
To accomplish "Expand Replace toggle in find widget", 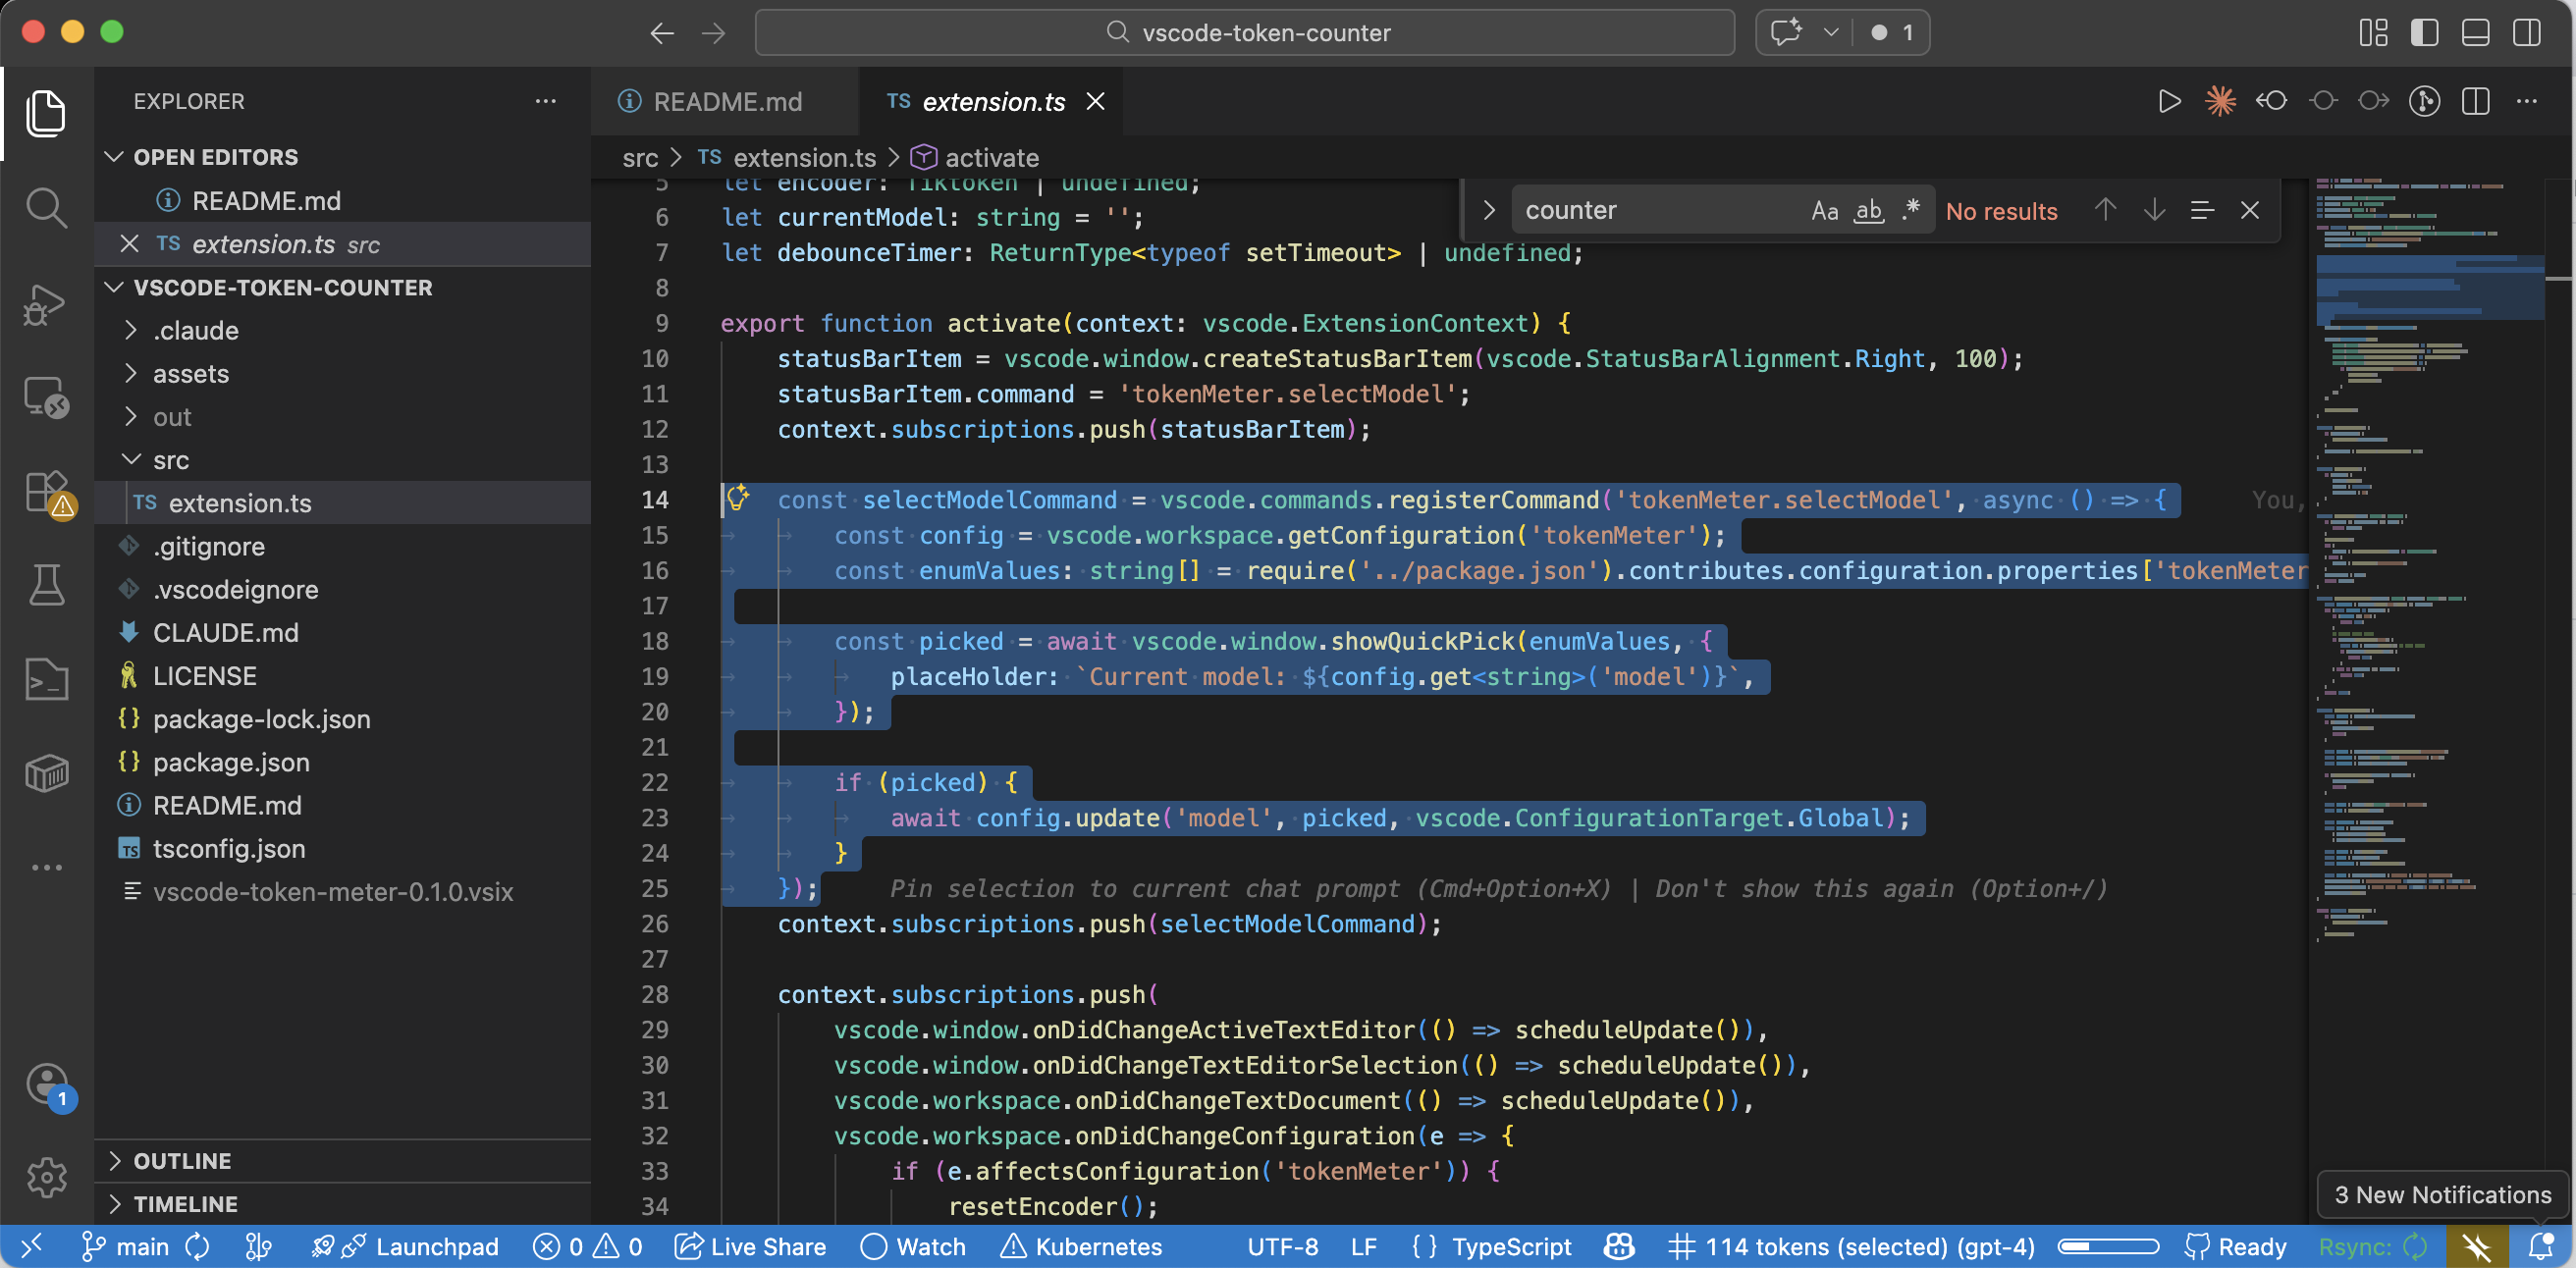I will point(1488,210).
